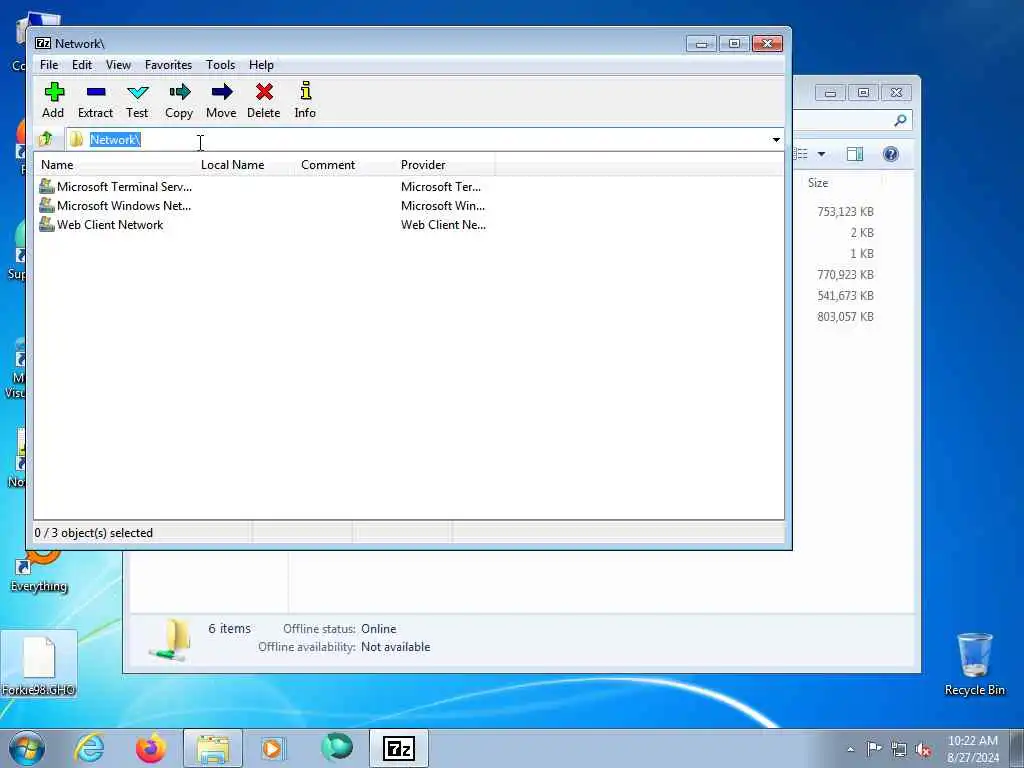Launch Firefox from the taskbar
Viewport: 1024px width, 768px height.
point(151,748)
